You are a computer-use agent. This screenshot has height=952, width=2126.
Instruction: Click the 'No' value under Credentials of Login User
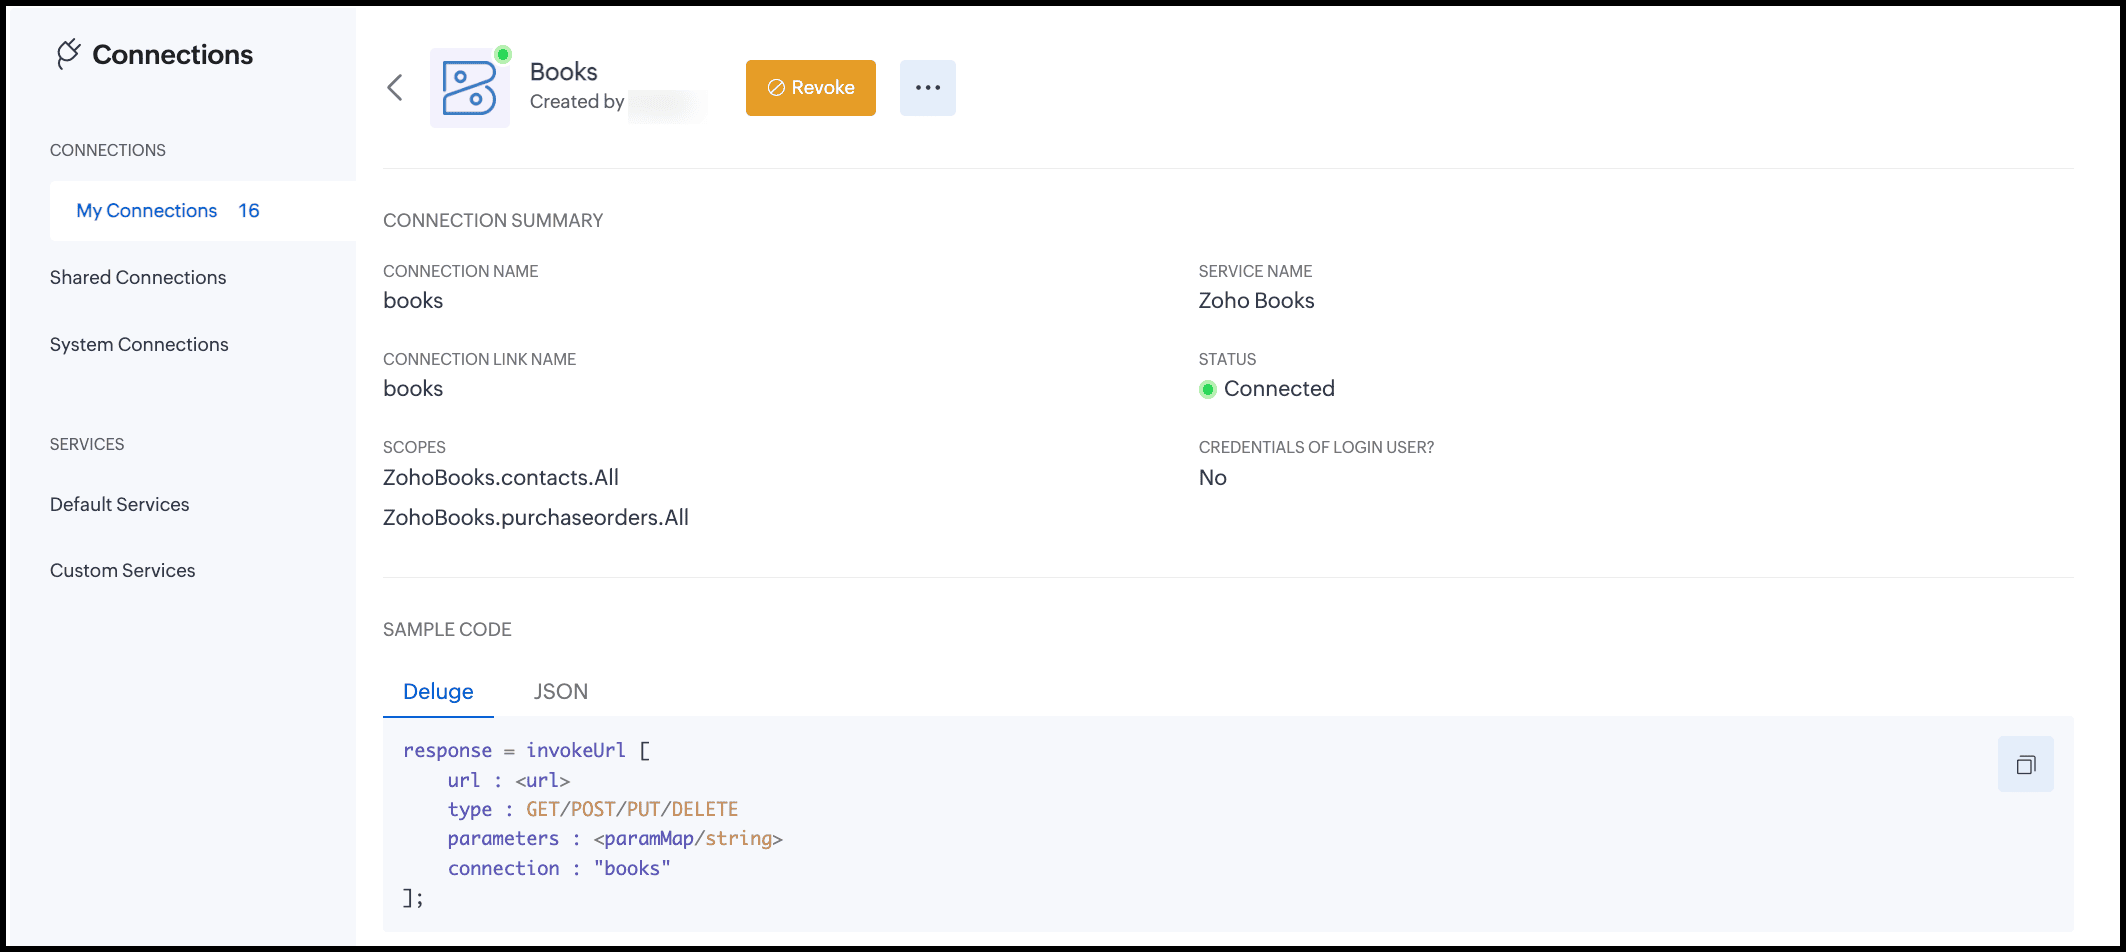tap(1213, 478)
